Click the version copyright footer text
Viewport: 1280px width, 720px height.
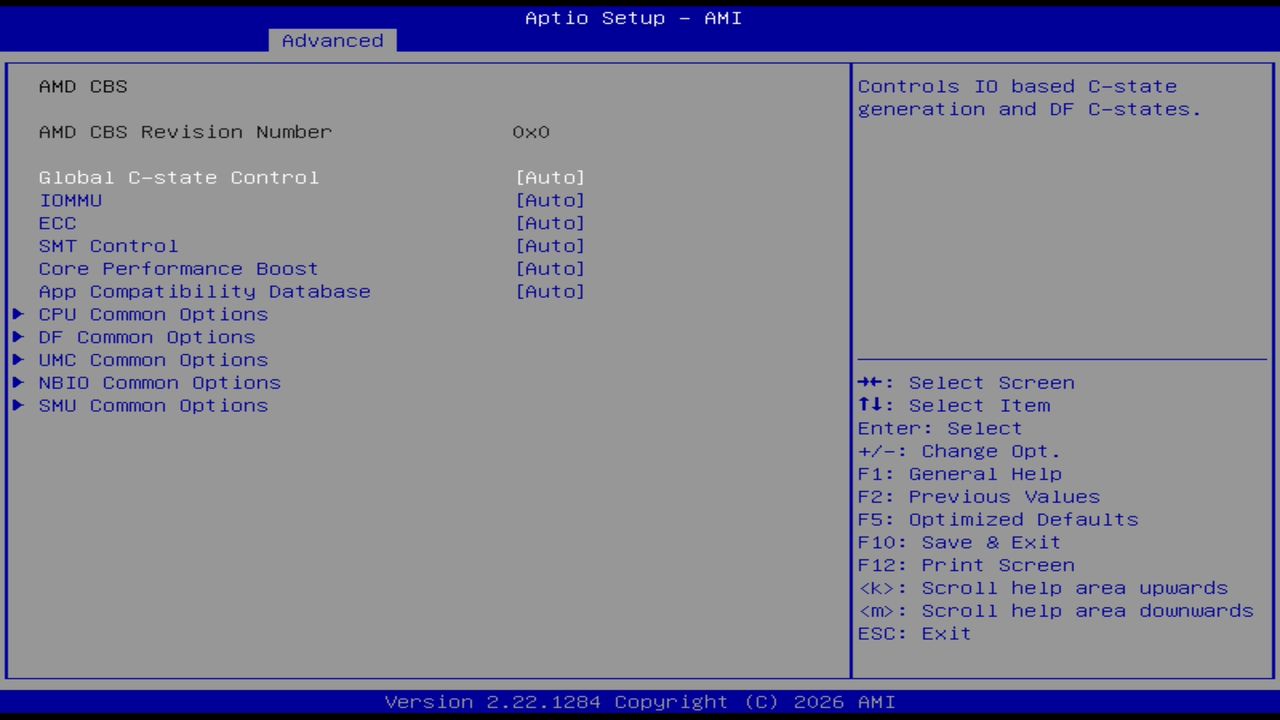[x=640, y=702]
